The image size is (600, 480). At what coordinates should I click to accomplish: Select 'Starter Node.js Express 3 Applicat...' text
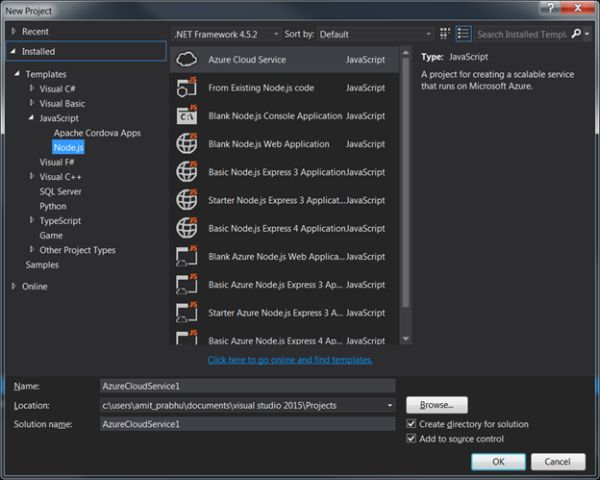(277, 200)
